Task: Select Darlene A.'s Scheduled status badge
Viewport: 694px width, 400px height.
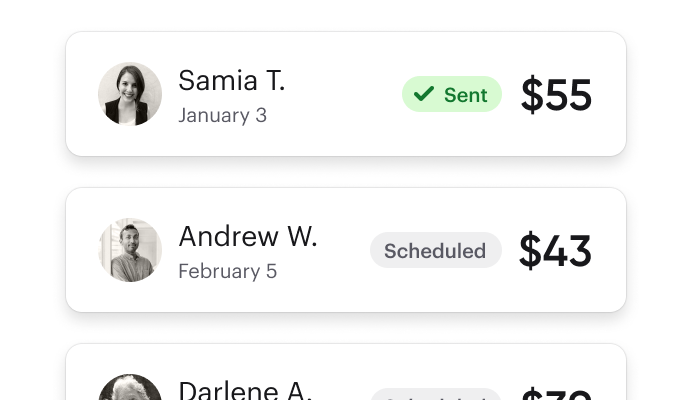Action: (x=436, y=394)
